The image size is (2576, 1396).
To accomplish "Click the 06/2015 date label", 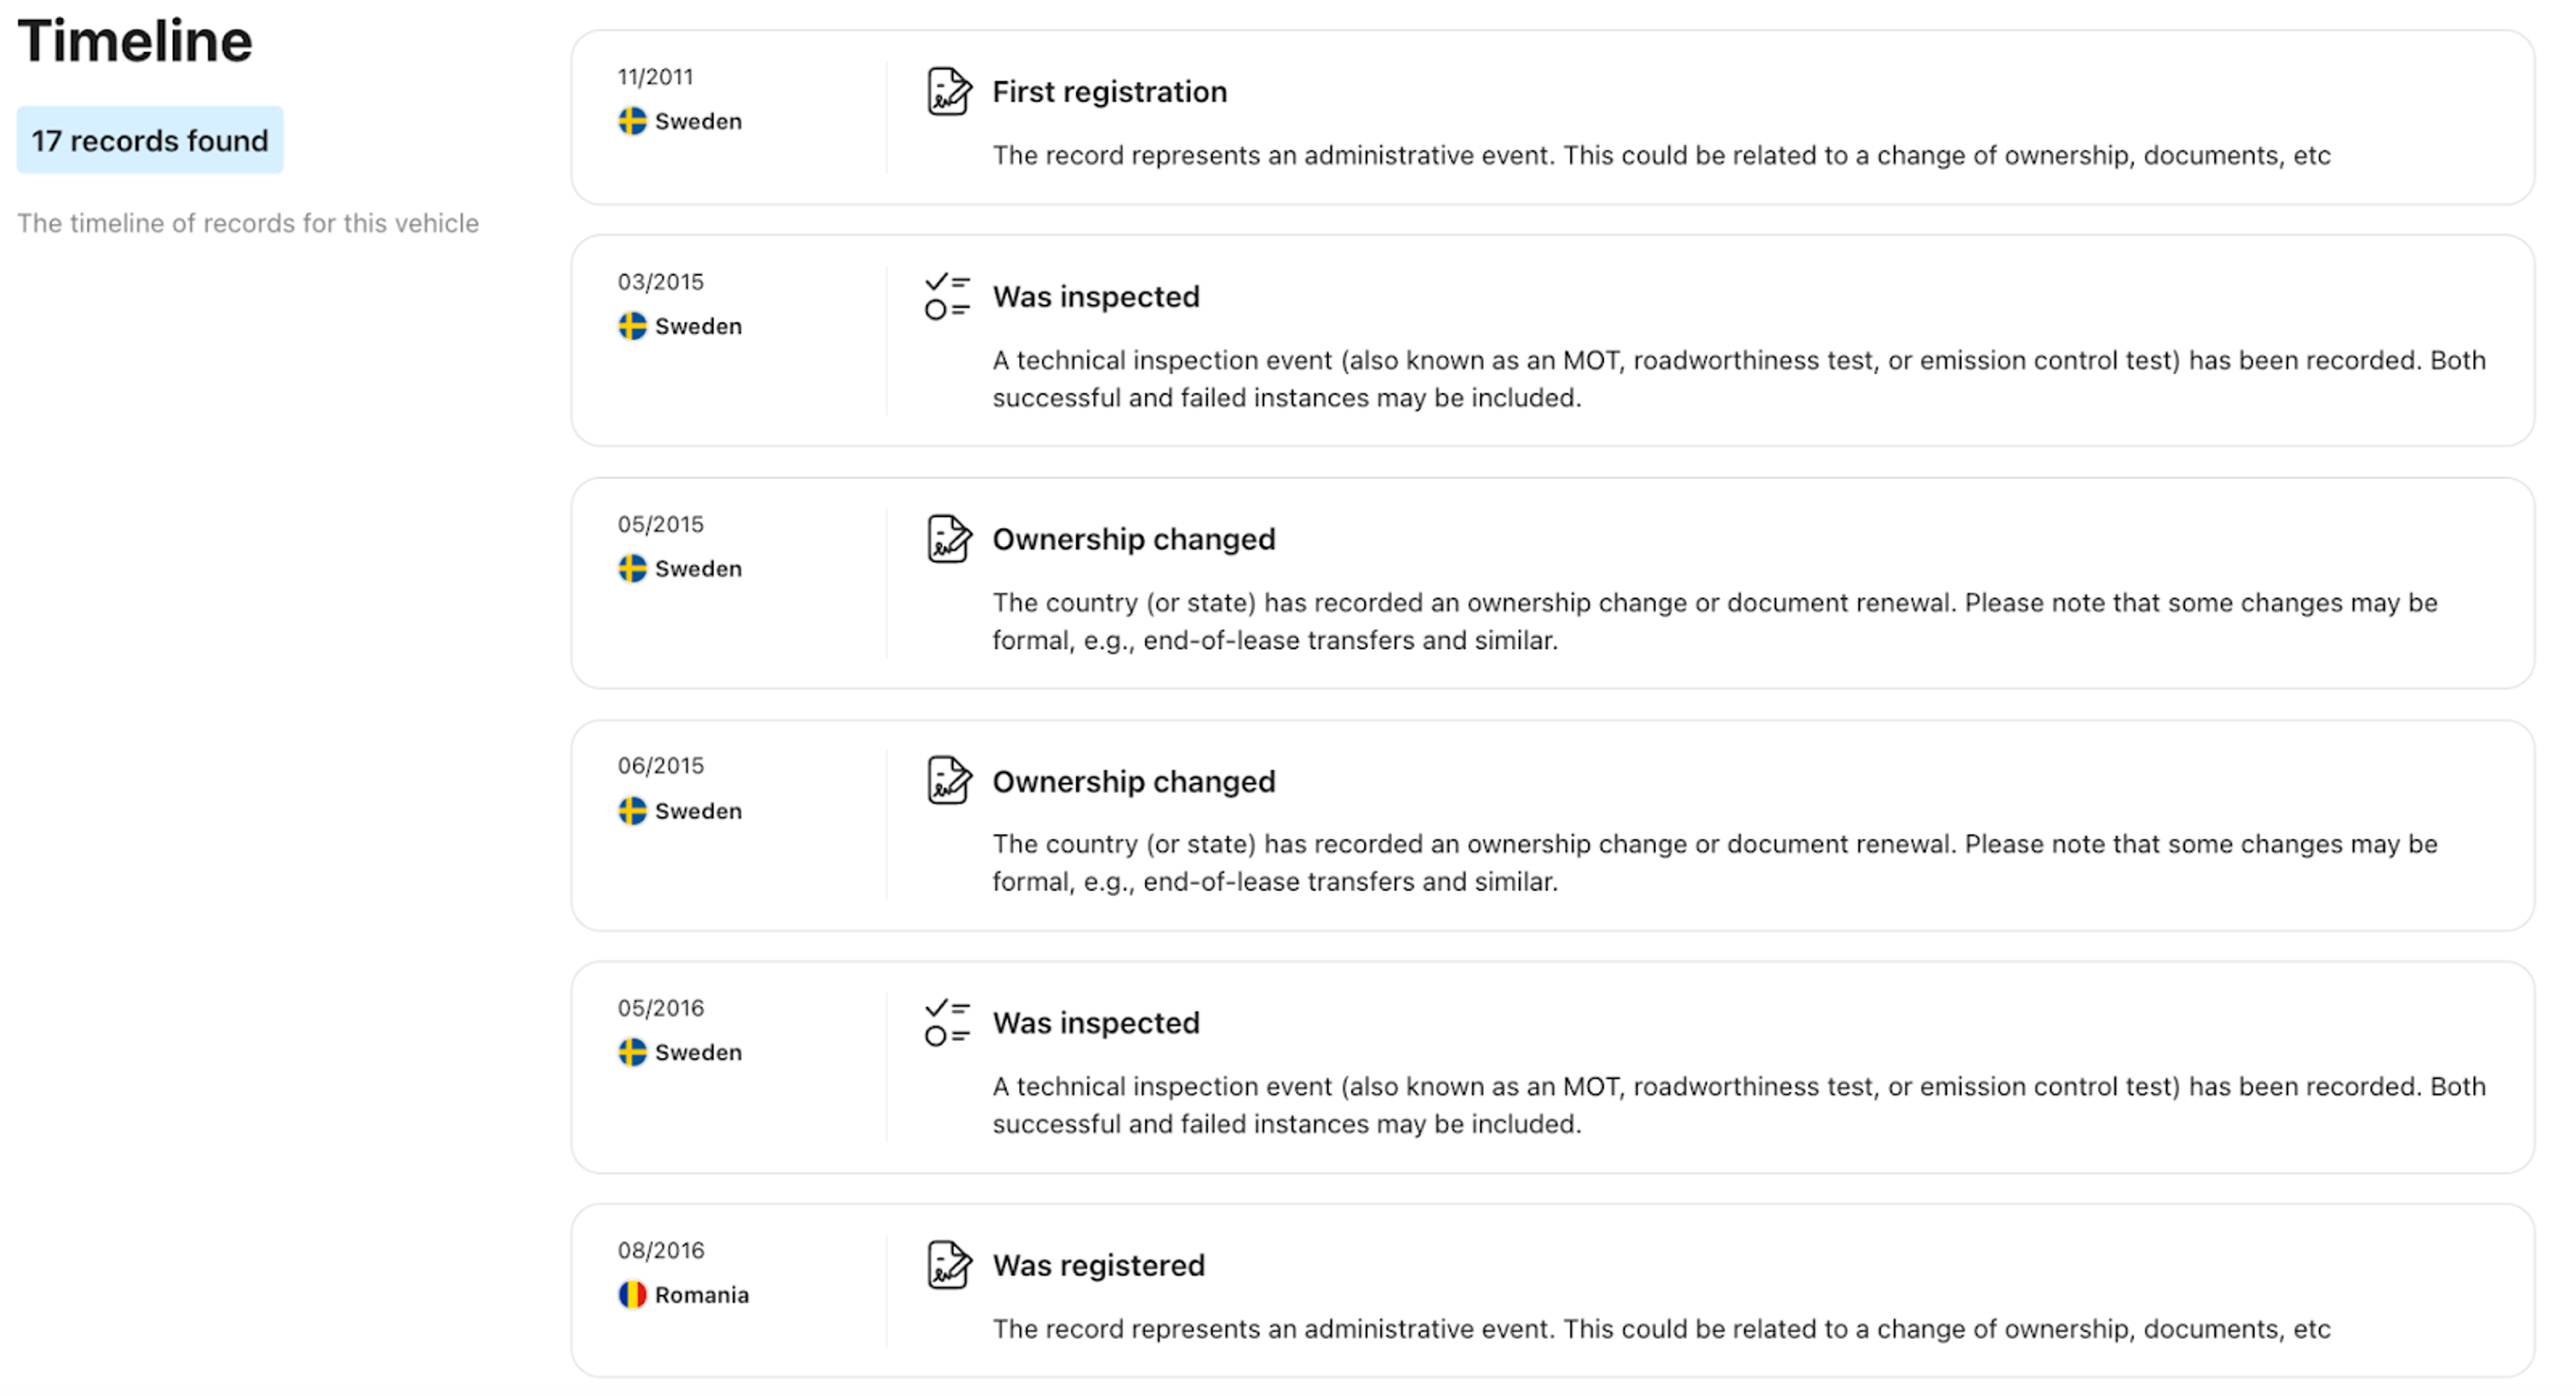I will (660, 766).
